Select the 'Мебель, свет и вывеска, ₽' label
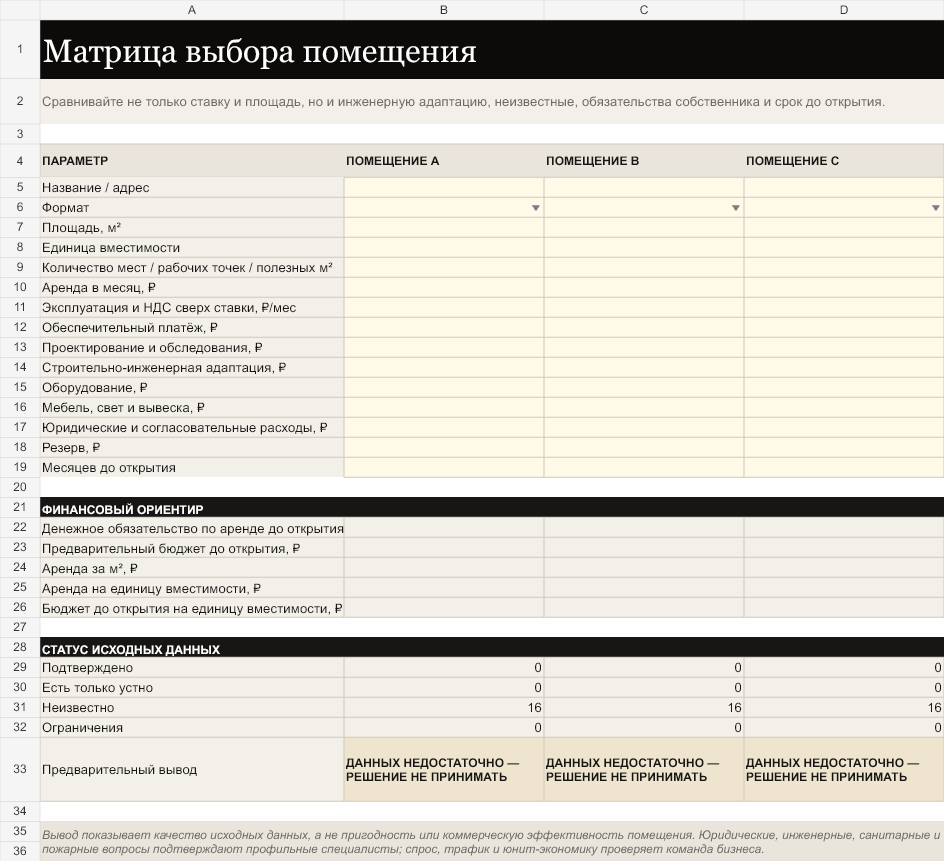The image size is (944, 861). [x=192, y=408]
